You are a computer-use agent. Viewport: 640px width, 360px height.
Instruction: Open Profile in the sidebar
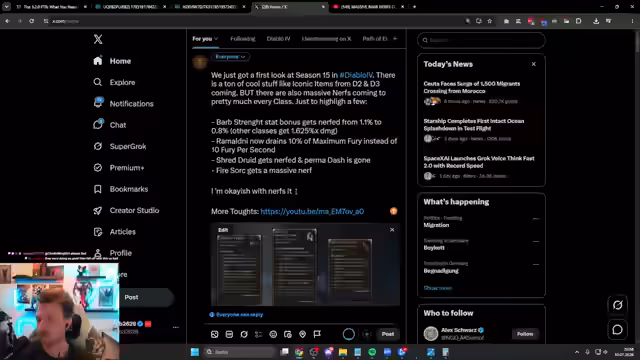point(112,253)
